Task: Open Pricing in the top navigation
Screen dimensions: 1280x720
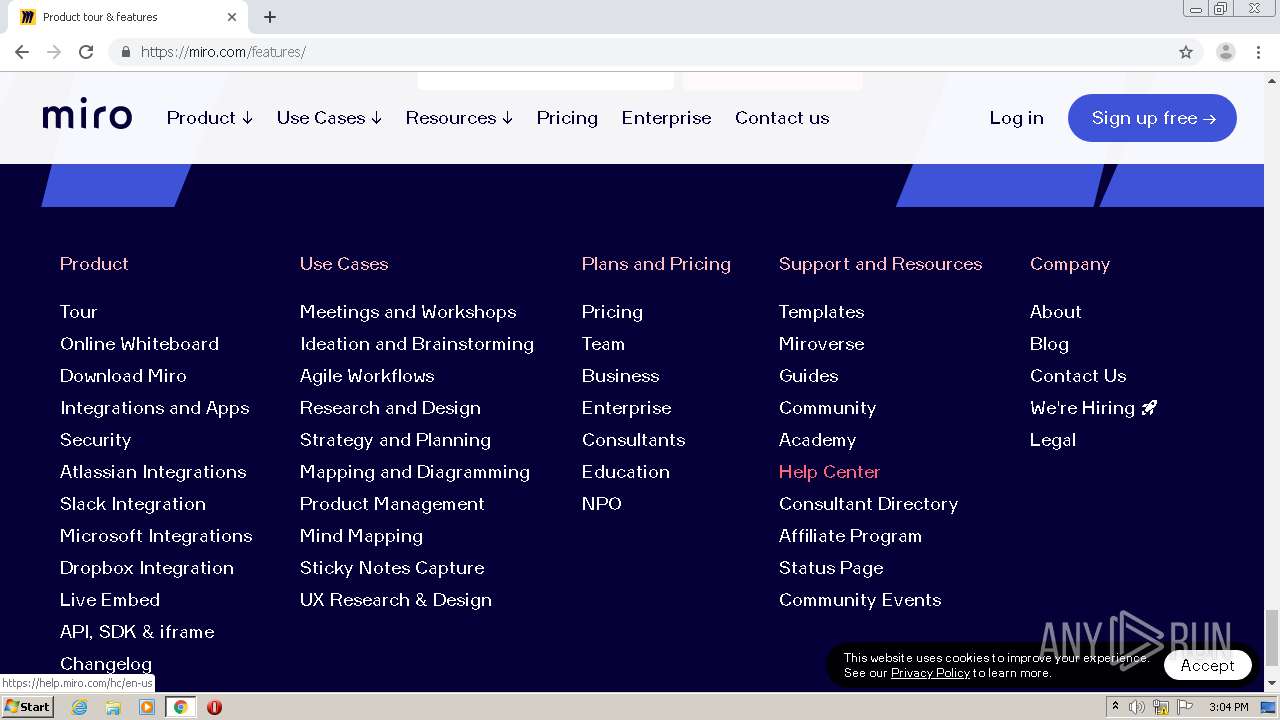Action: tap(567, 118)
